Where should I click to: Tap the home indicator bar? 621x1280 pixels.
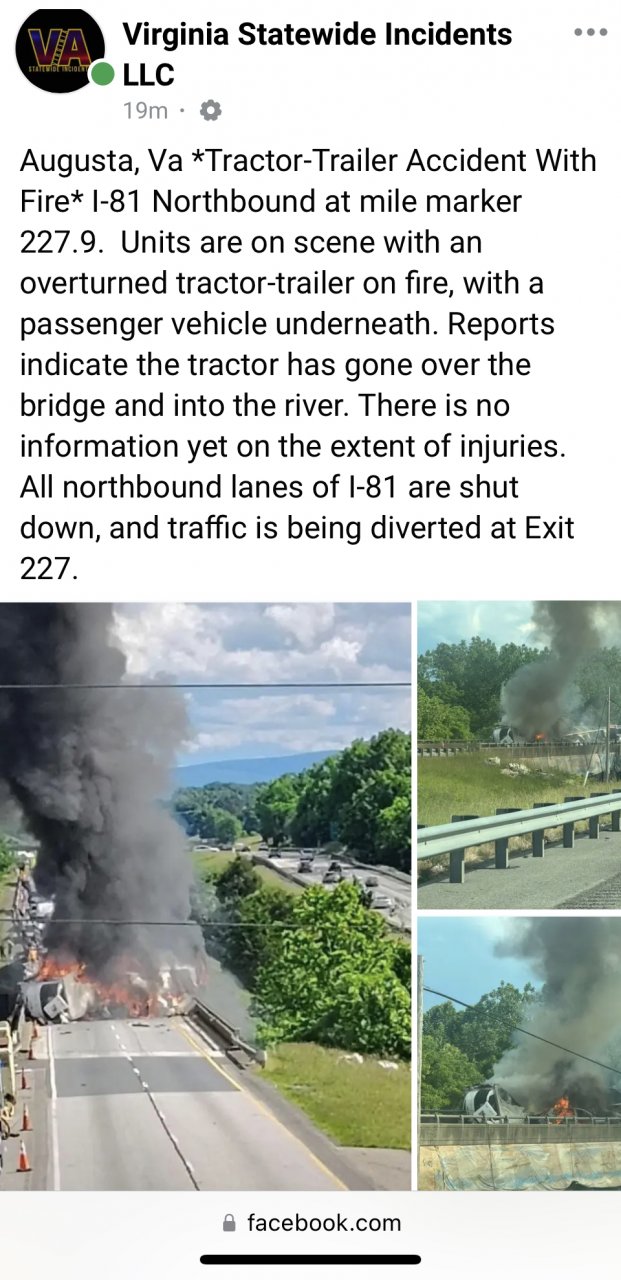310,1260
